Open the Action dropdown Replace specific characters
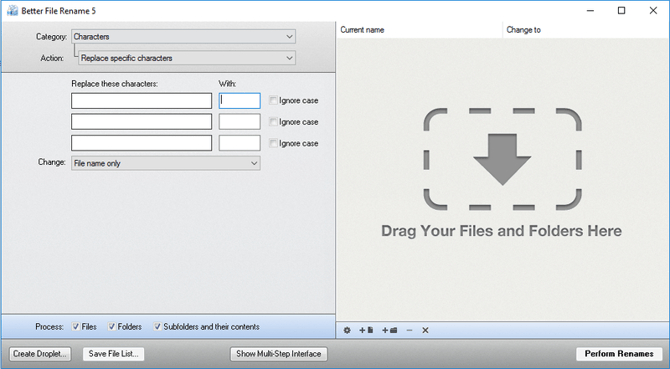The width and height of the screenshot is (670, 369). (x=187, y=58)
